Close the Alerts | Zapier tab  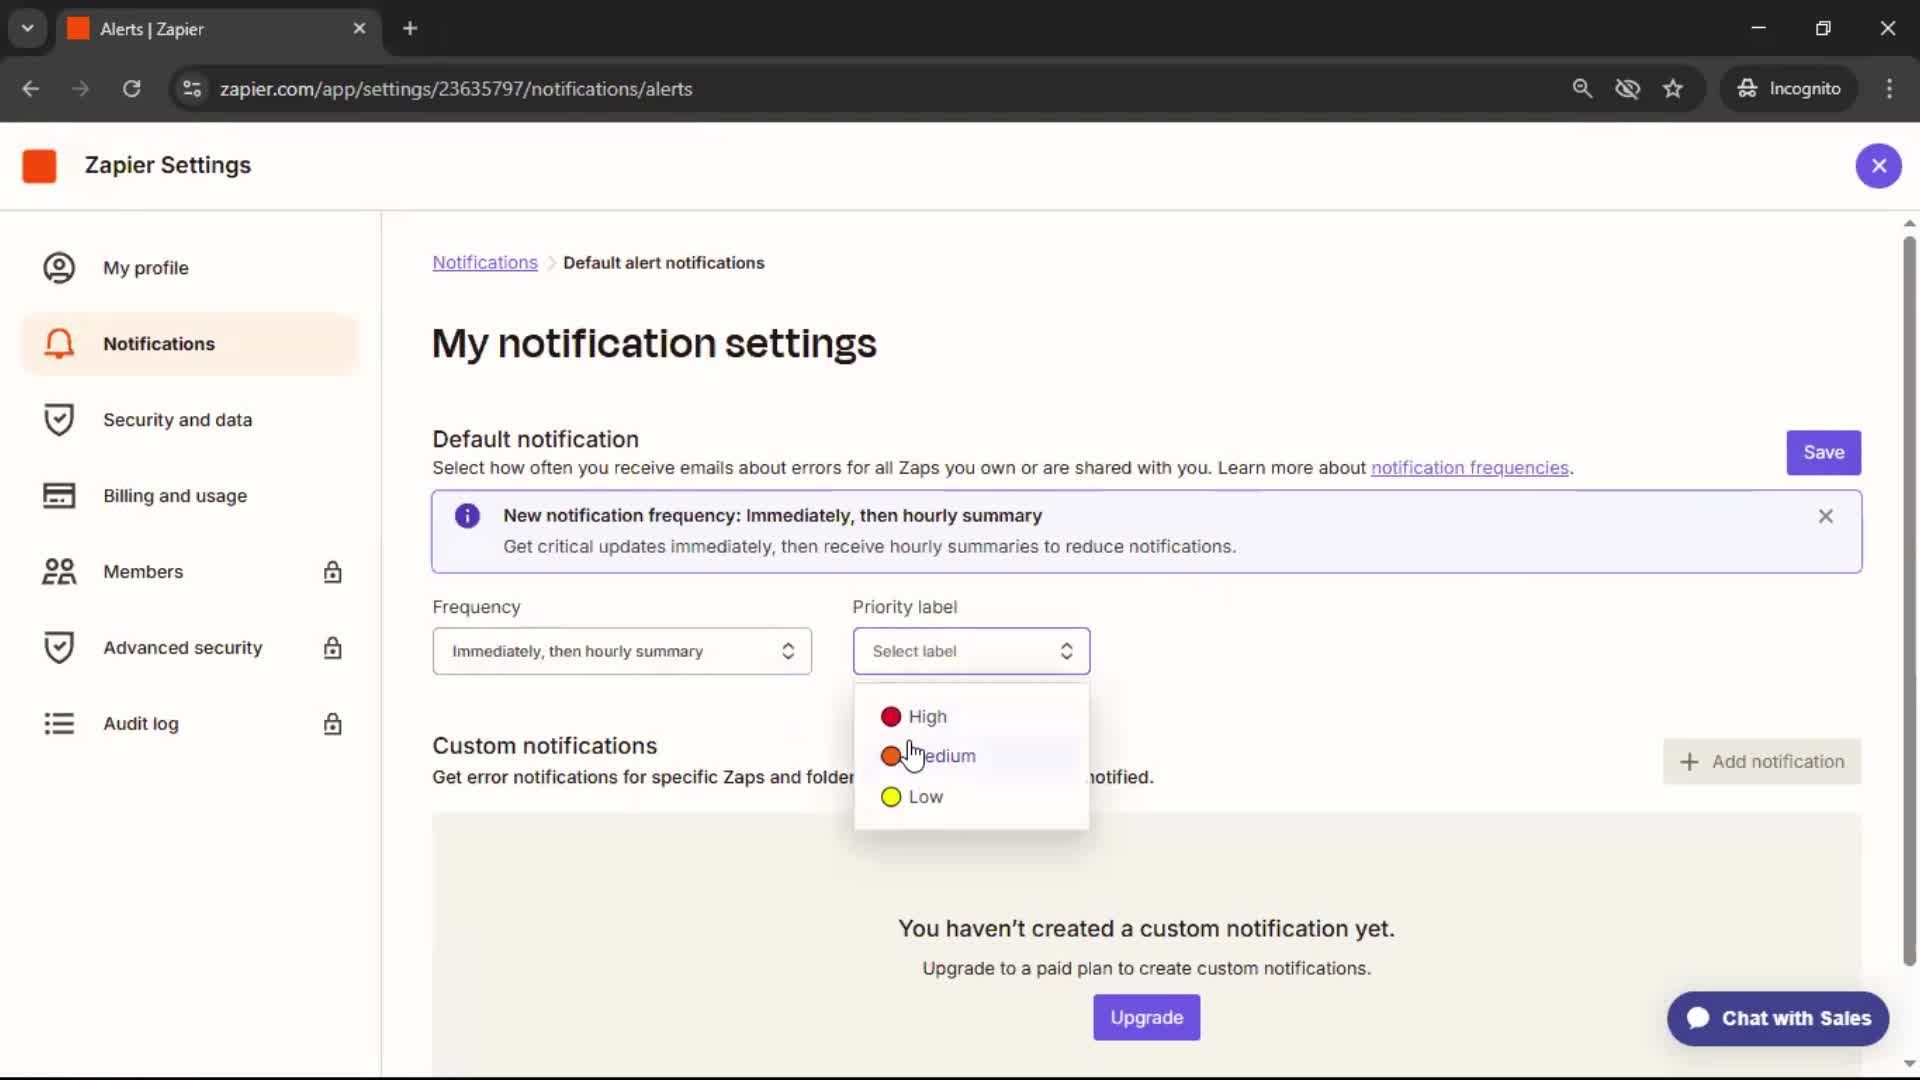point(359,29)
